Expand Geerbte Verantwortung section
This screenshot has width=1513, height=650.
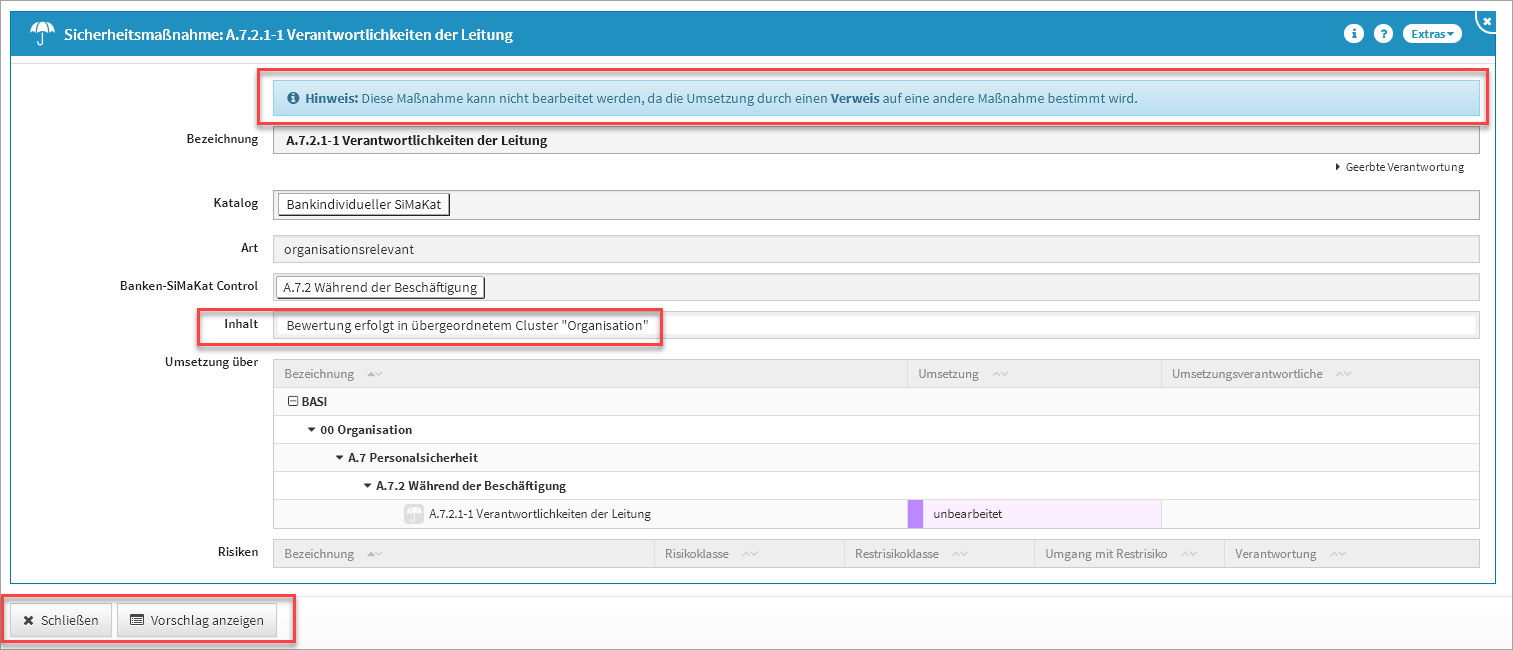[1398, 167]
